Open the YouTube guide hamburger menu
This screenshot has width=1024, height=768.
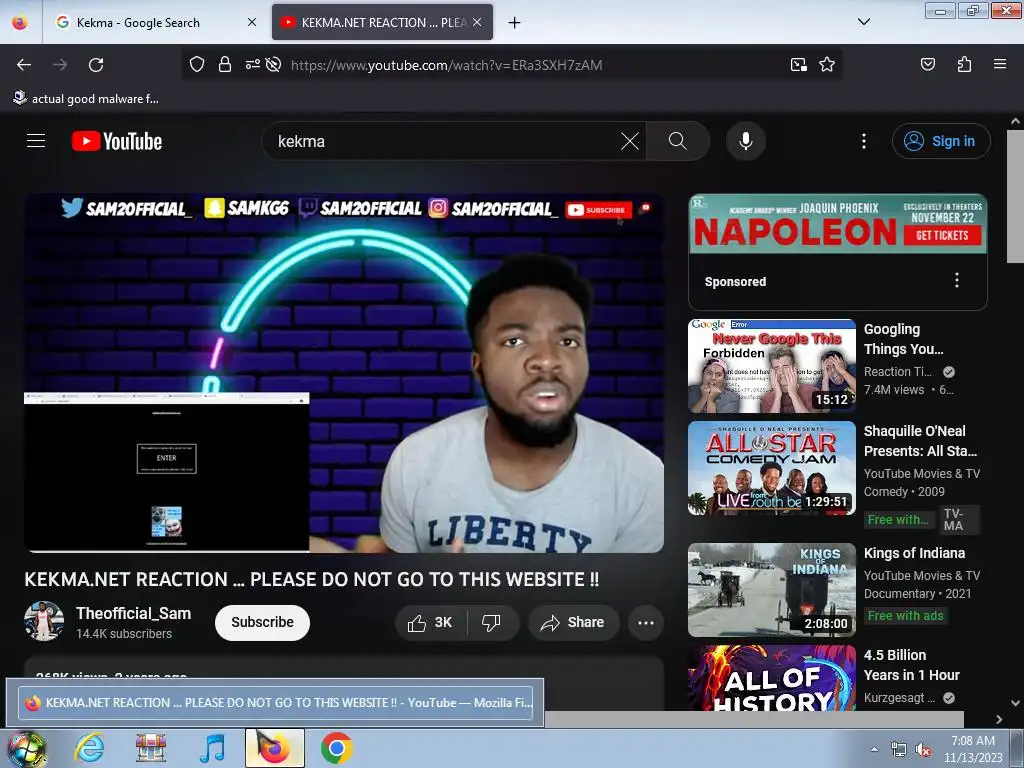tap(36, 141)
